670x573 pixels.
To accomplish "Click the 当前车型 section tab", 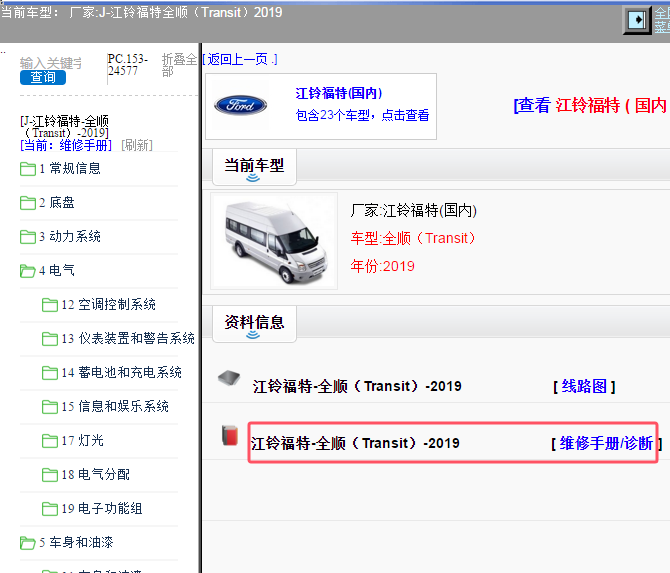I will pos(254,167).
